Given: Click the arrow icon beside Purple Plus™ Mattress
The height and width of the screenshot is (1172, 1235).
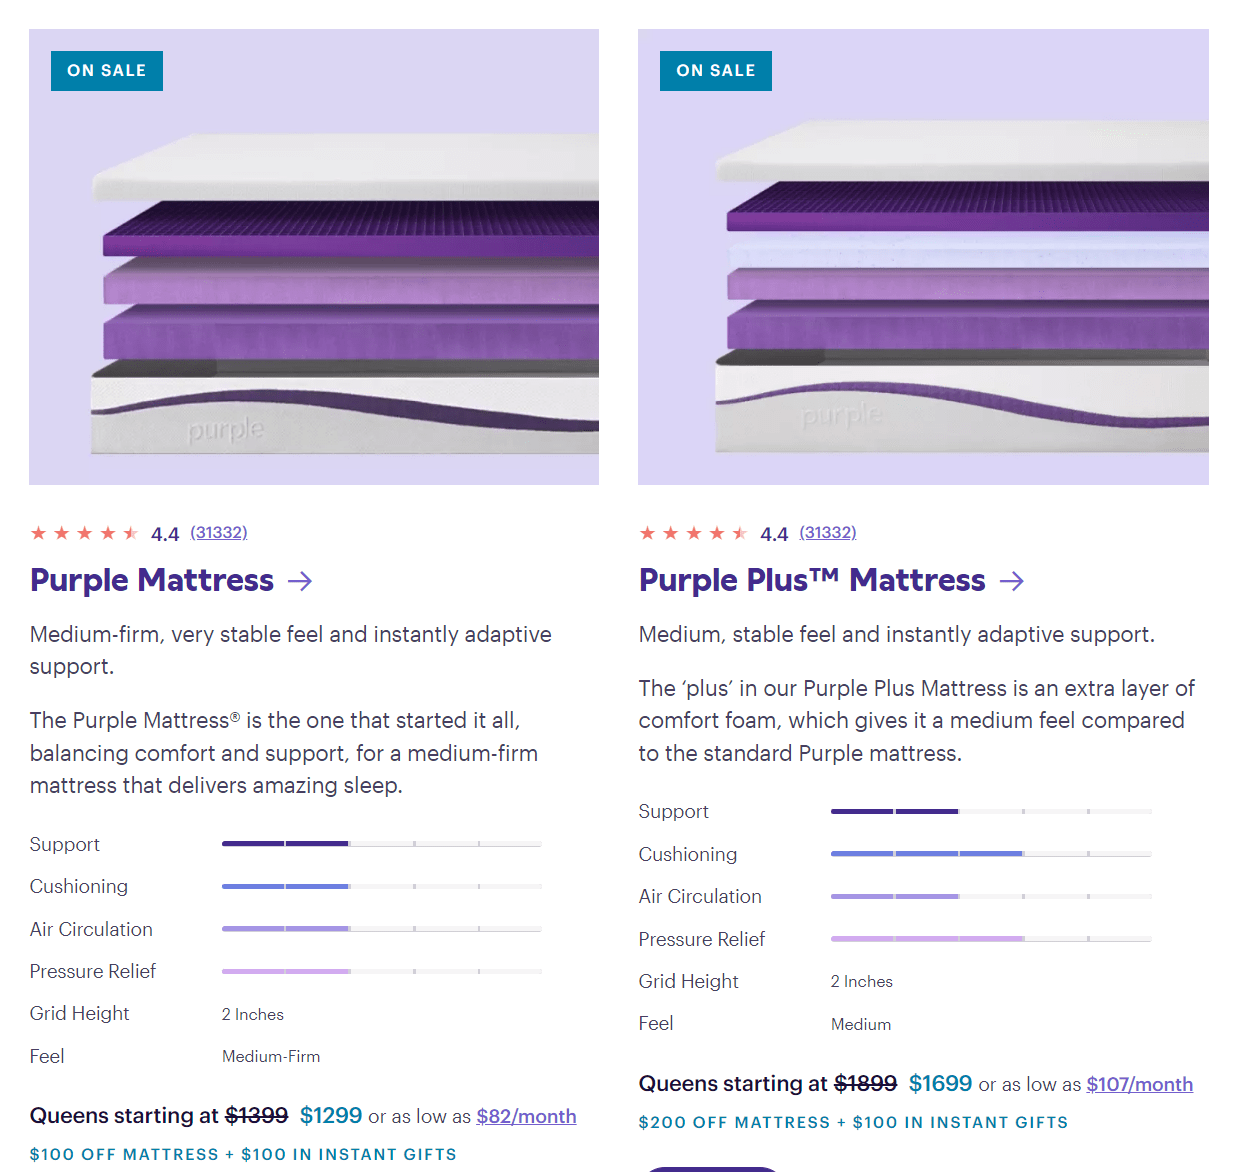Looking at the screenshot, I should [1012, 581].
